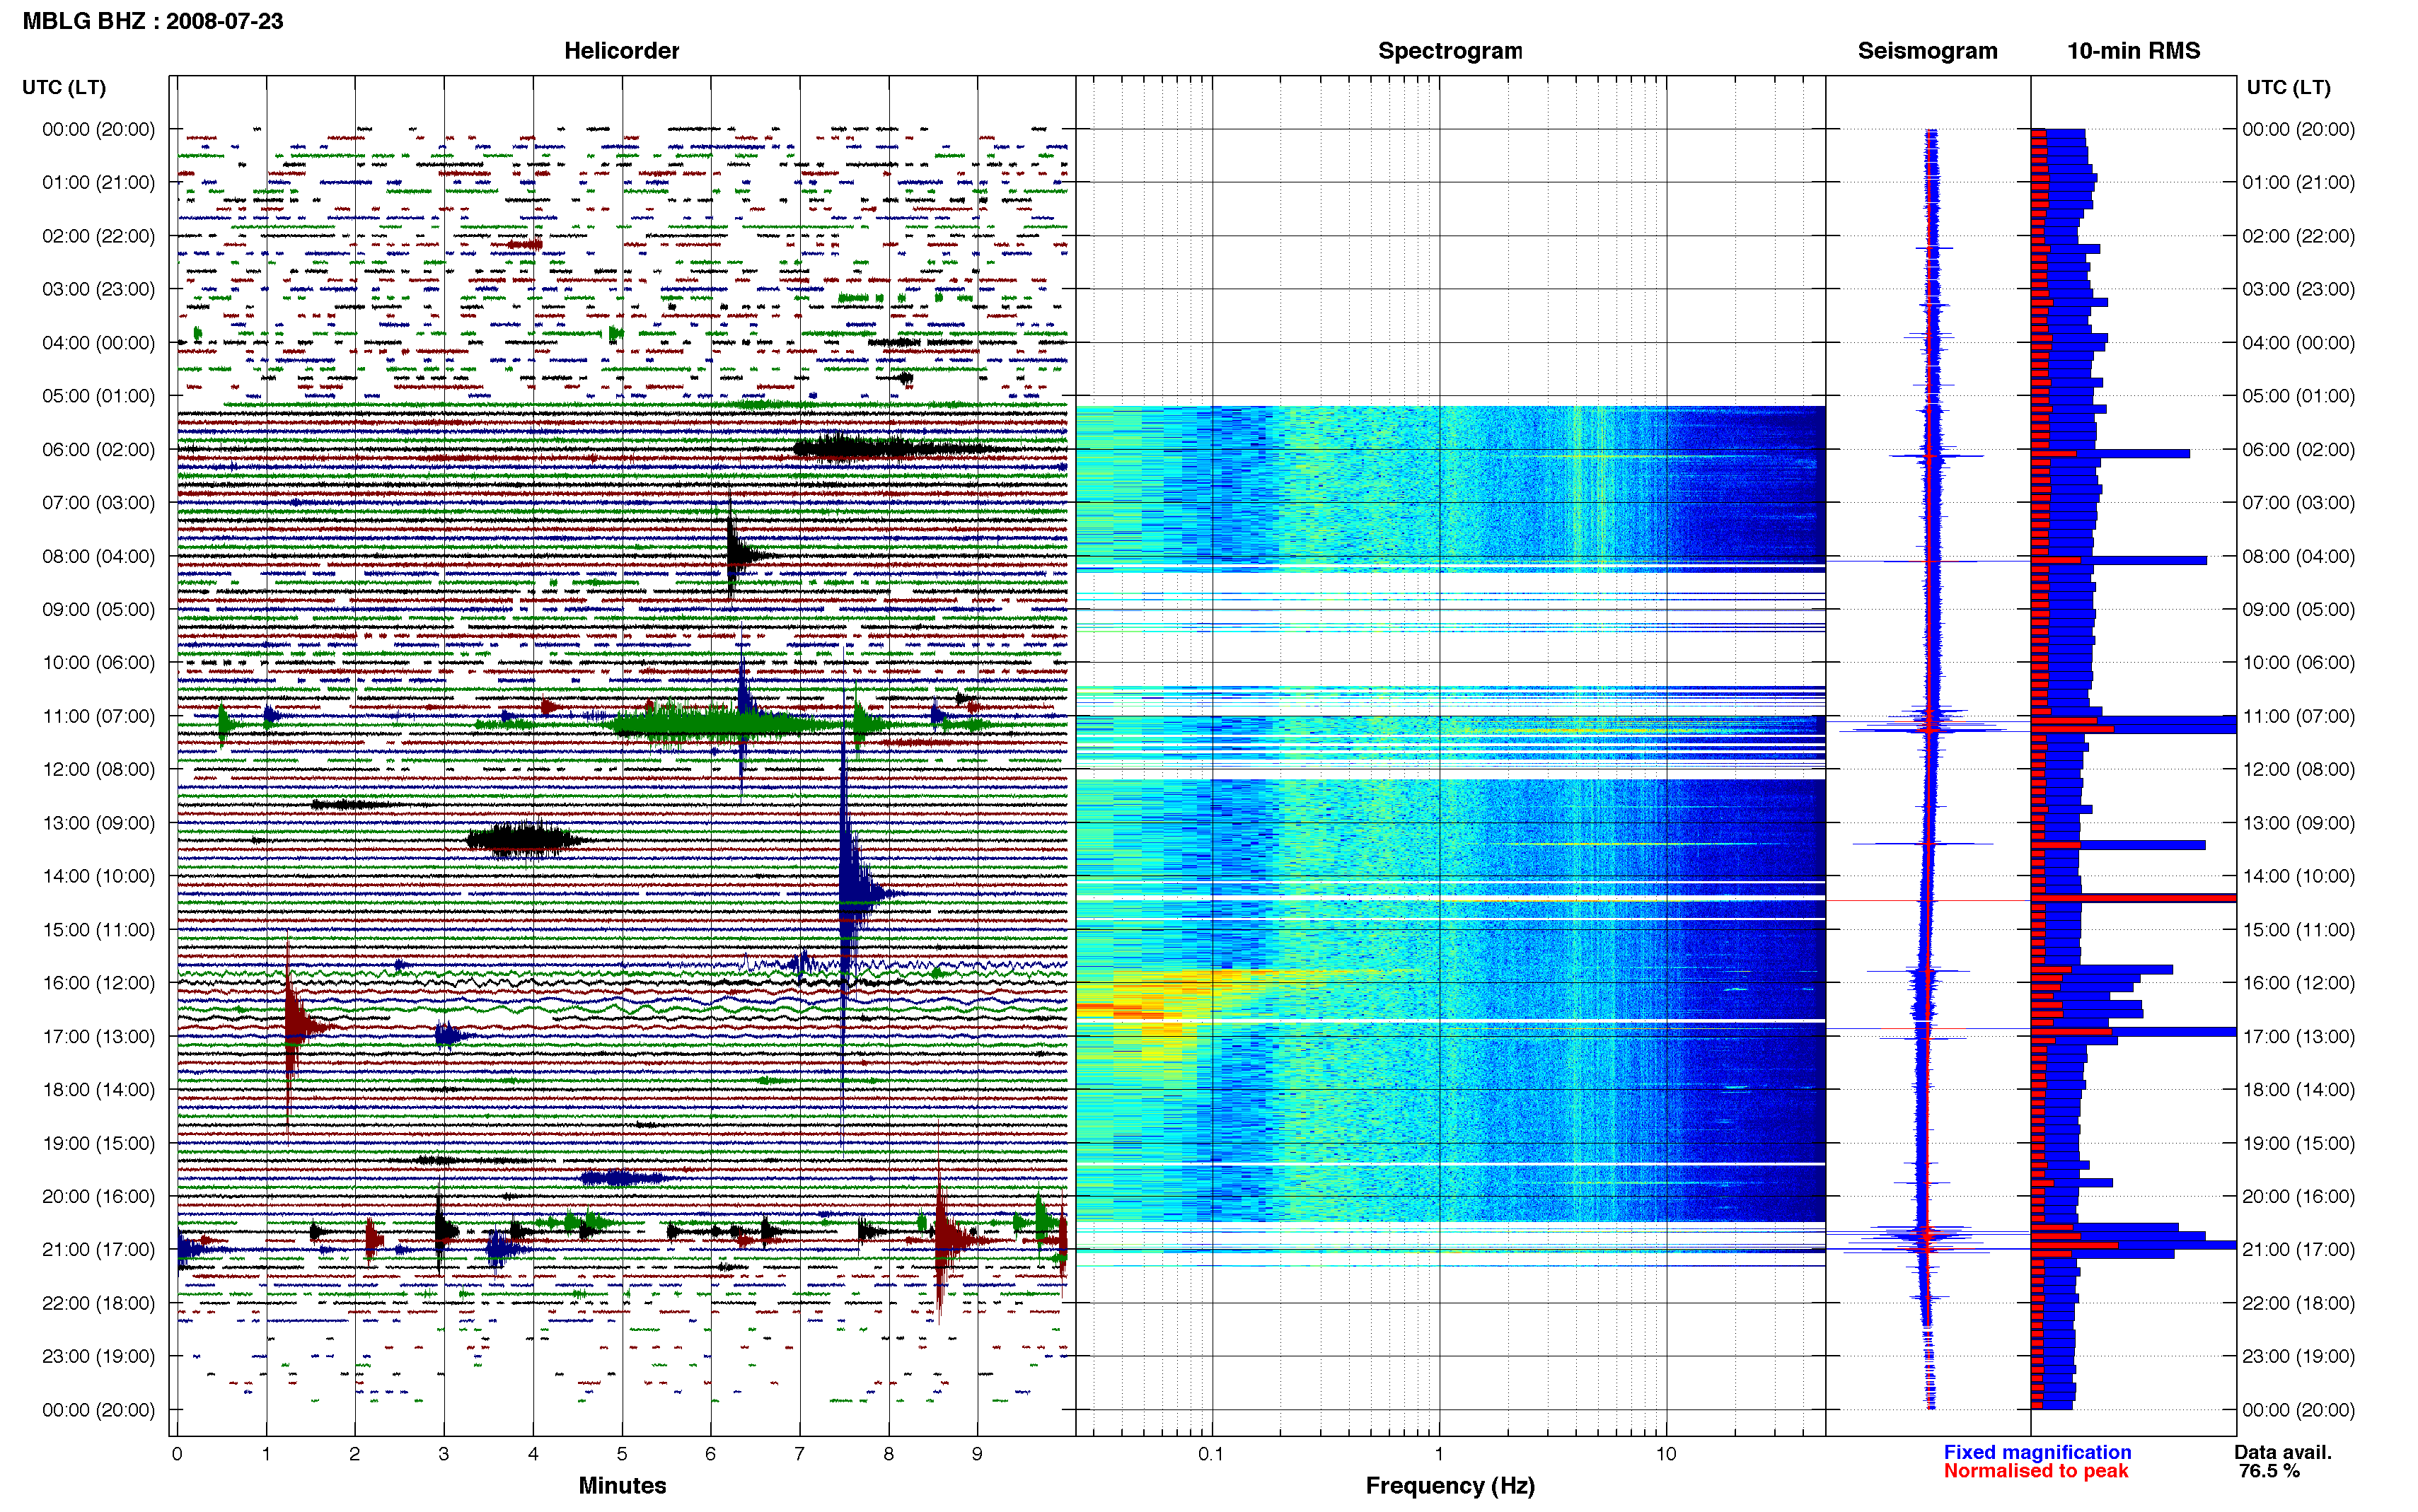The height and width of the screenshot is (1512, 2418).
Task: Click left time label 21:00 (17:00)
Action: (98, 1249)
